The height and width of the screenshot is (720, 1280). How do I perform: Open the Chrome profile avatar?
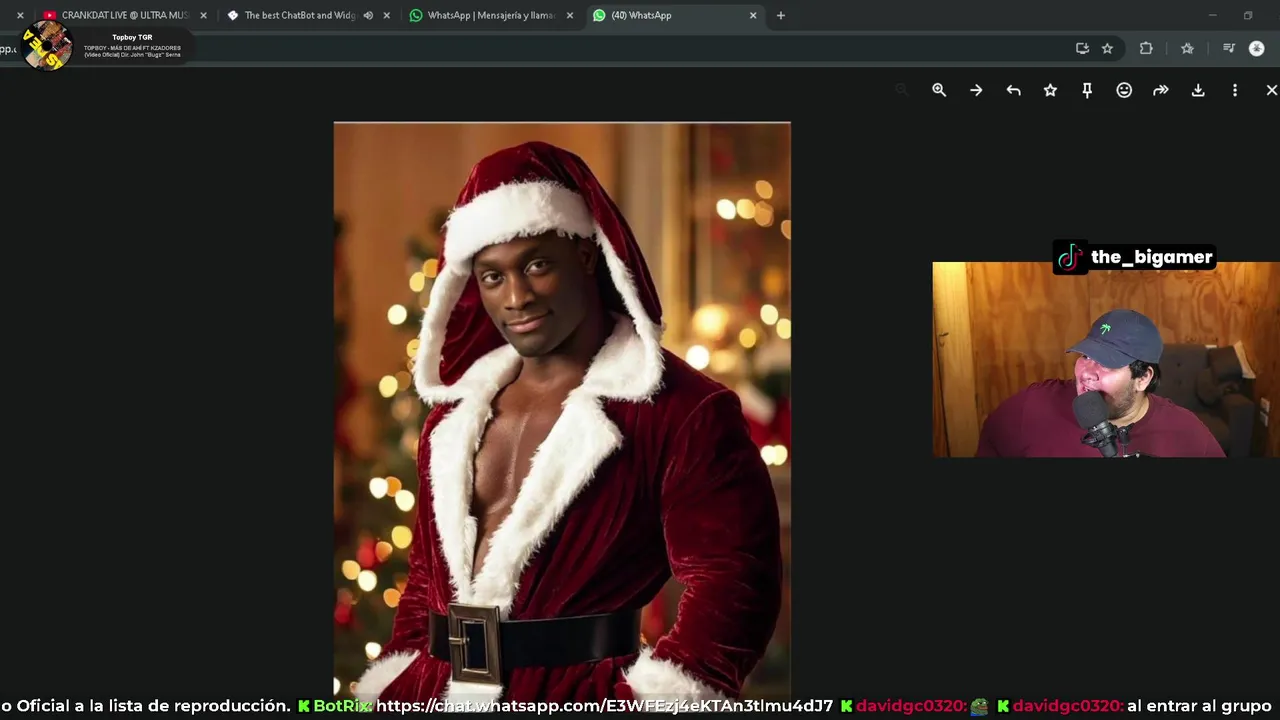[x=1257, y=48]
